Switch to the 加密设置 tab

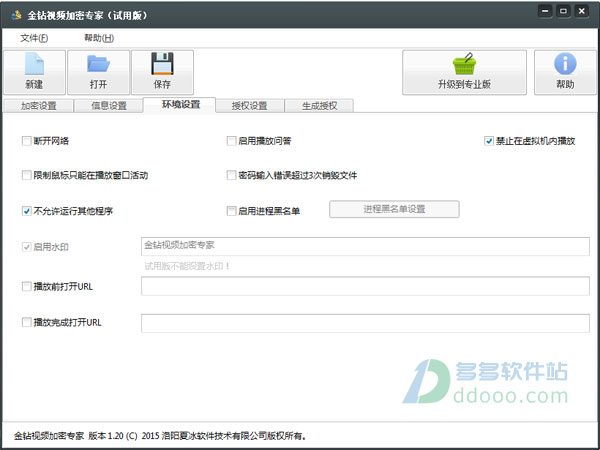click(x=38, y=106)
